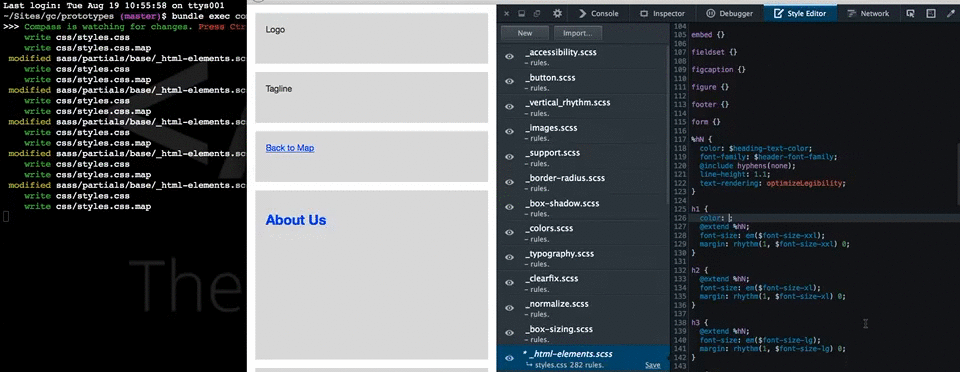Open _box-sizing.scss stylesheet

point(558,329)
